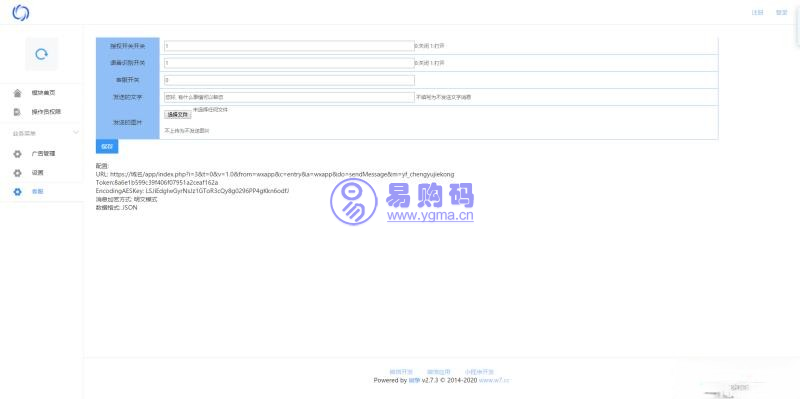Click the refresh arrow module icon
The width and height of the screenshot is (800, 399).
tap(42, 54)
